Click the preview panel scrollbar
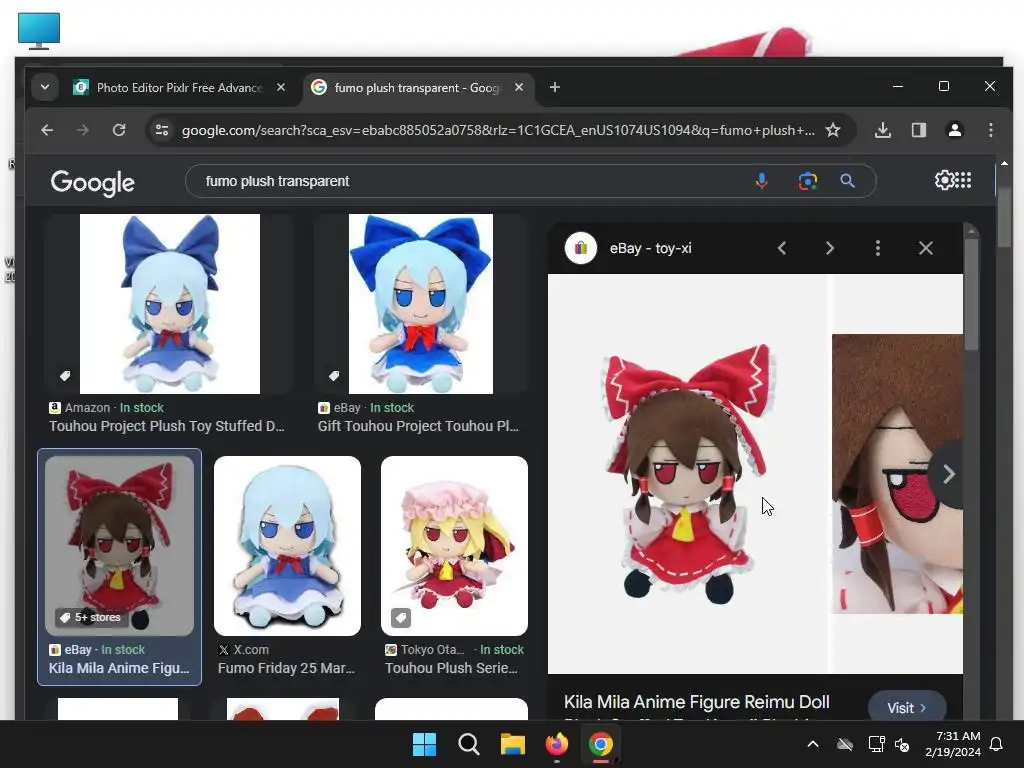The image size is (1024, 768). tap(972, 294)
